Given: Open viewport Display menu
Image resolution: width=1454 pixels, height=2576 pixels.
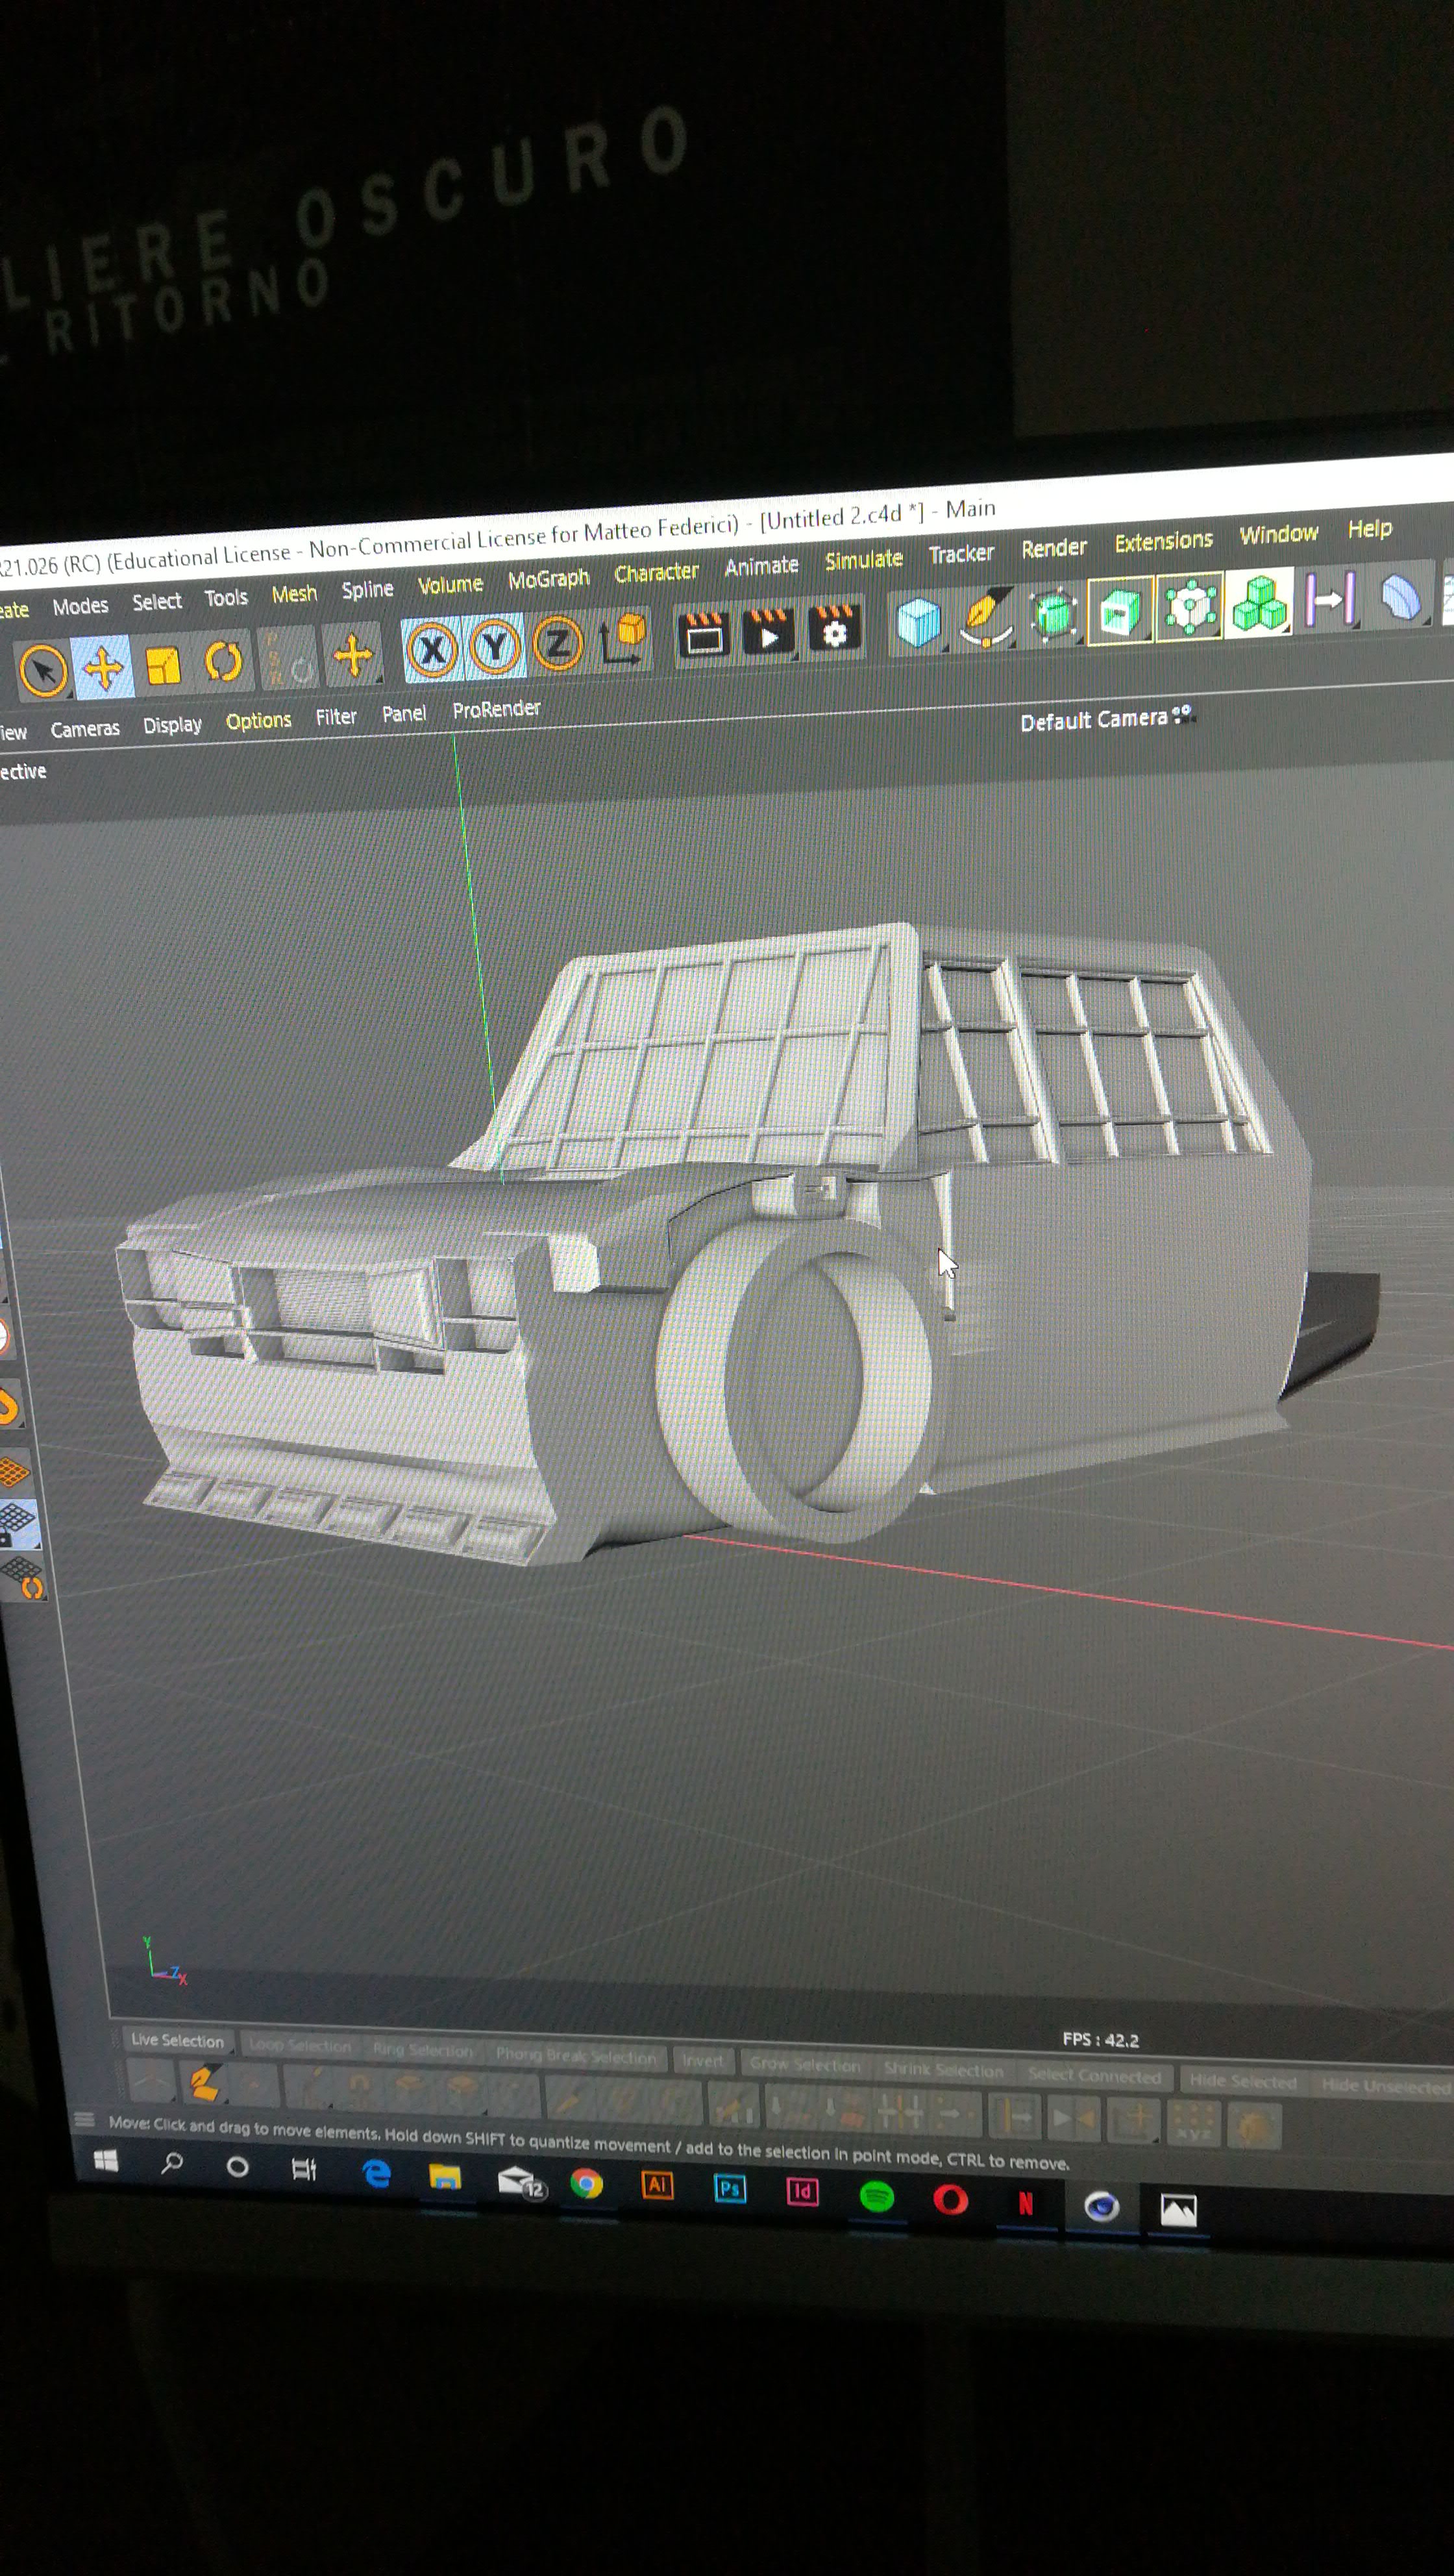Looking at the screenshot, I should (x=172, y=725).
